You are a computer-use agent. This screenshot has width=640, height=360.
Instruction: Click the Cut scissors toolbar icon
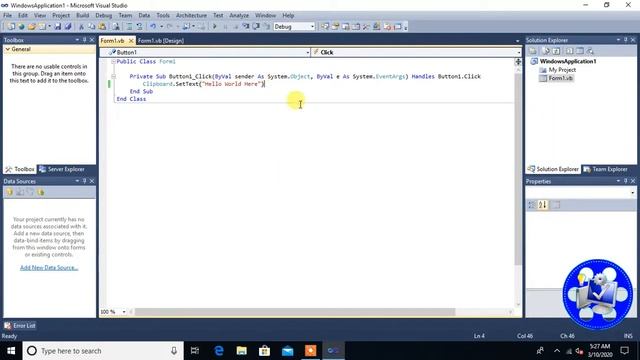(81, 27)
